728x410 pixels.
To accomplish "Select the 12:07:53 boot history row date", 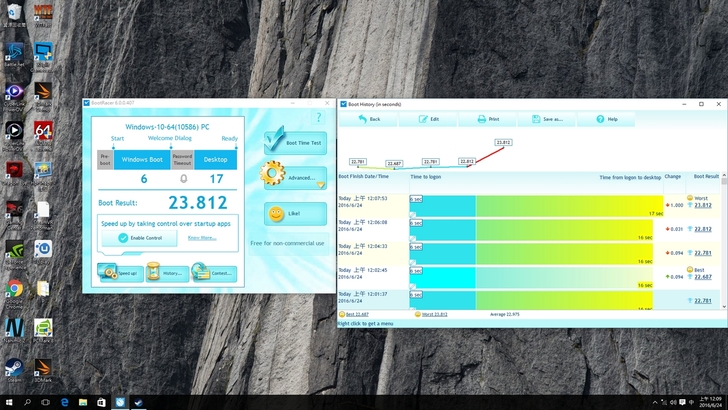I will click(x=363, y=202).
